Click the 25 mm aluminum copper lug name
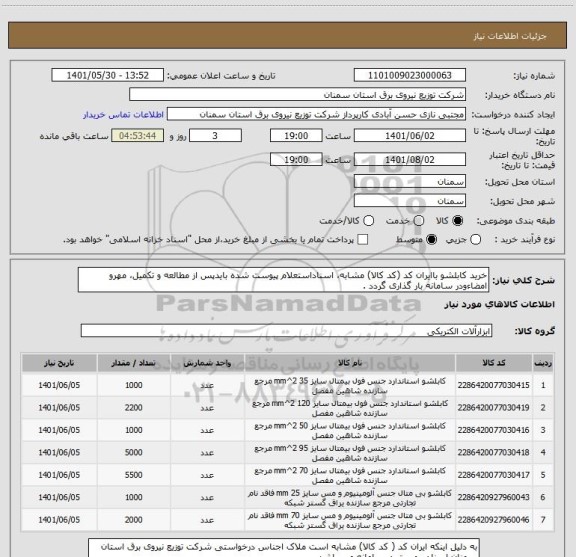The width and height of the screenshot is (576, 557). tap(350, 497)
